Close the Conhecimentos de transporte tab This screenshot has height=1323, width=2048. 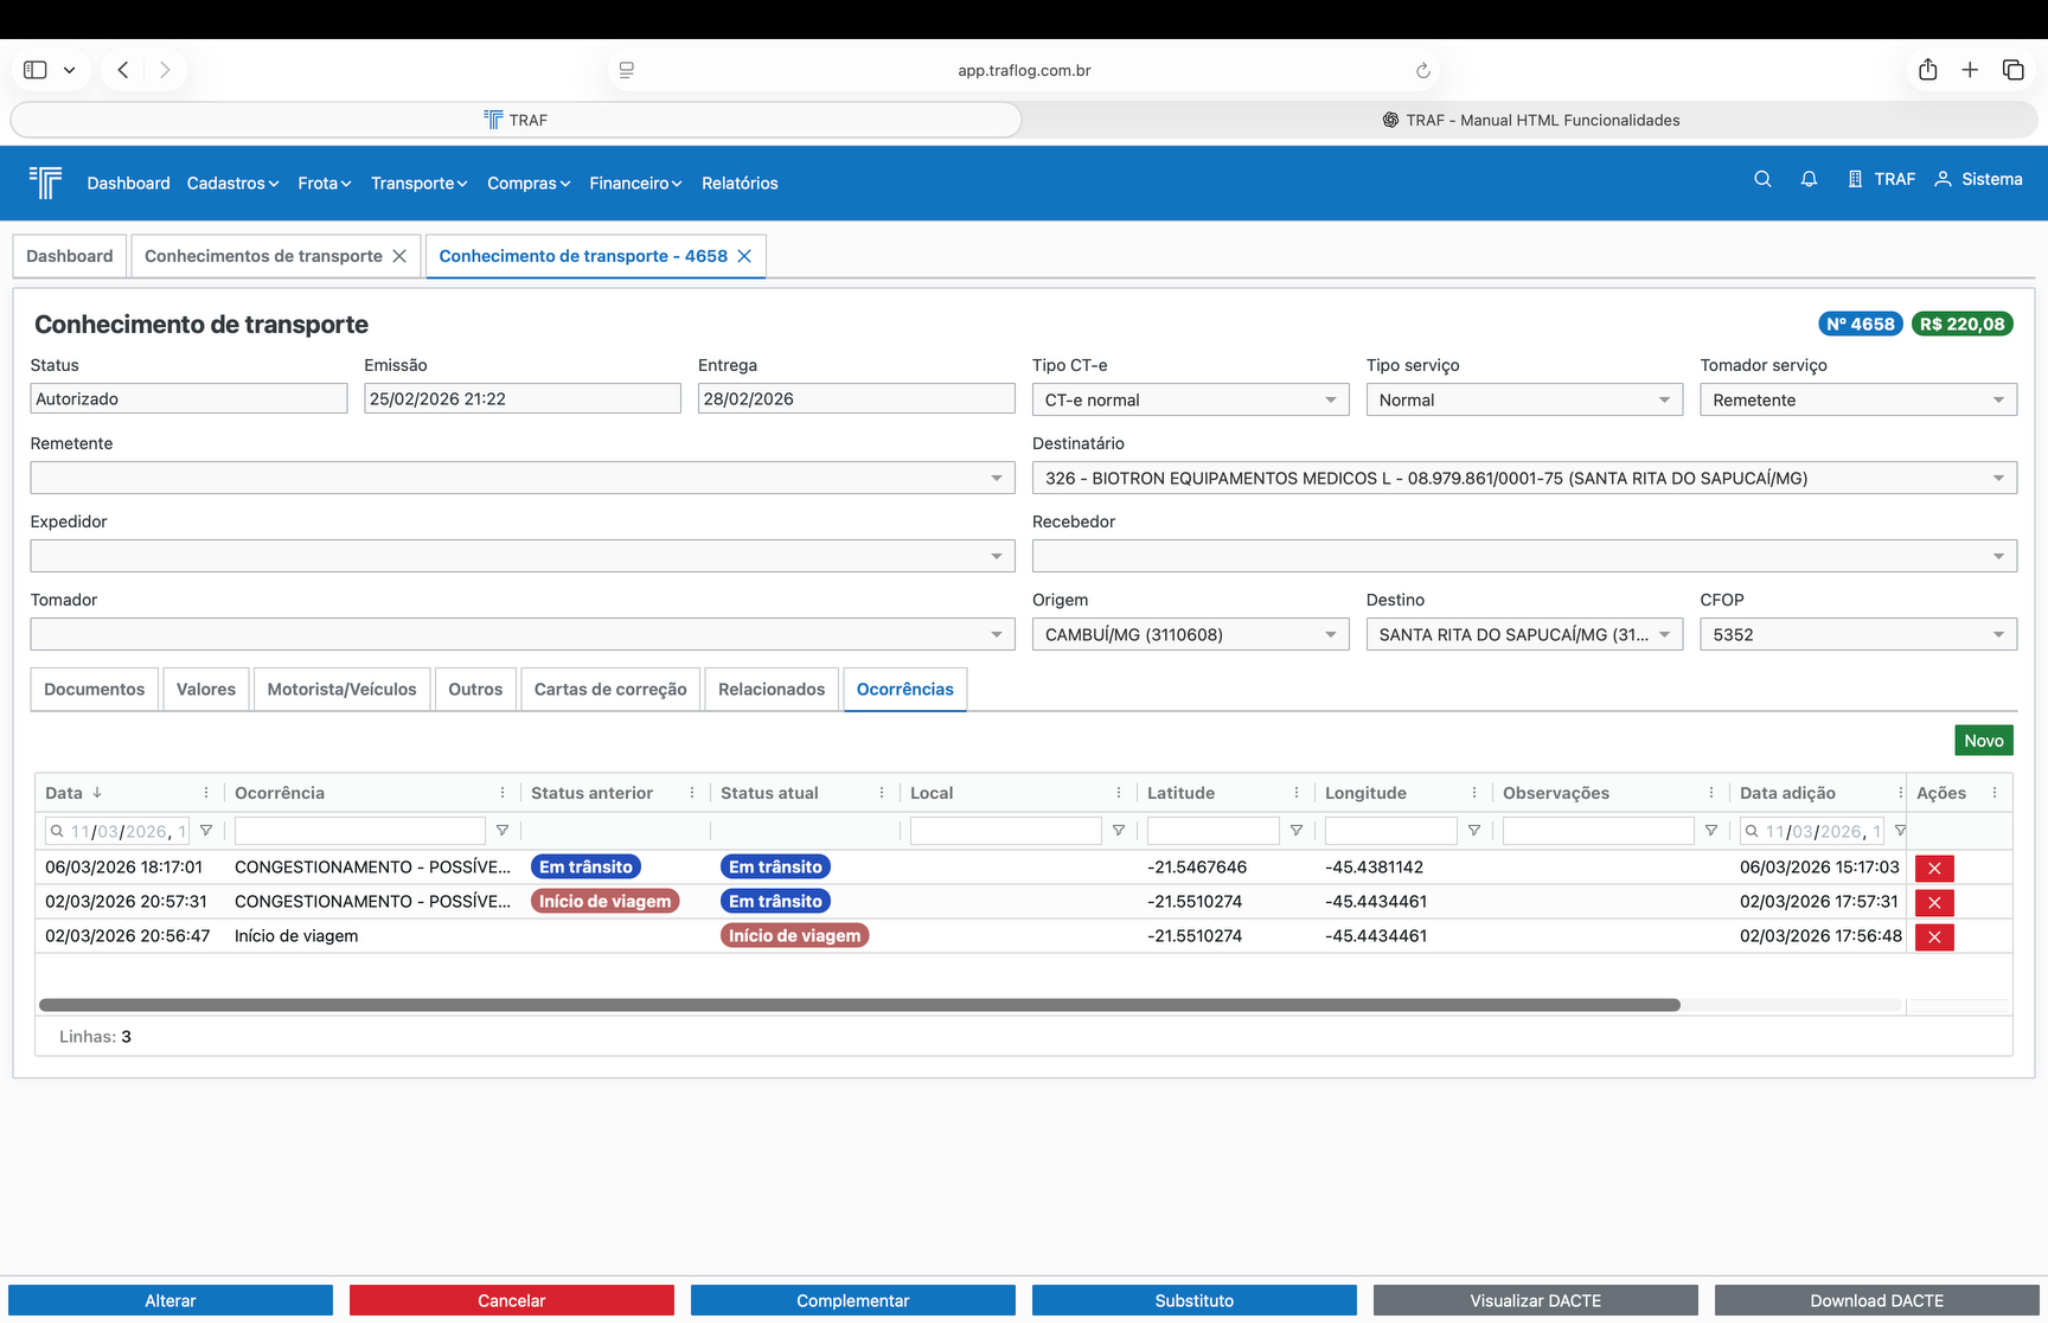tap(399, 256)
